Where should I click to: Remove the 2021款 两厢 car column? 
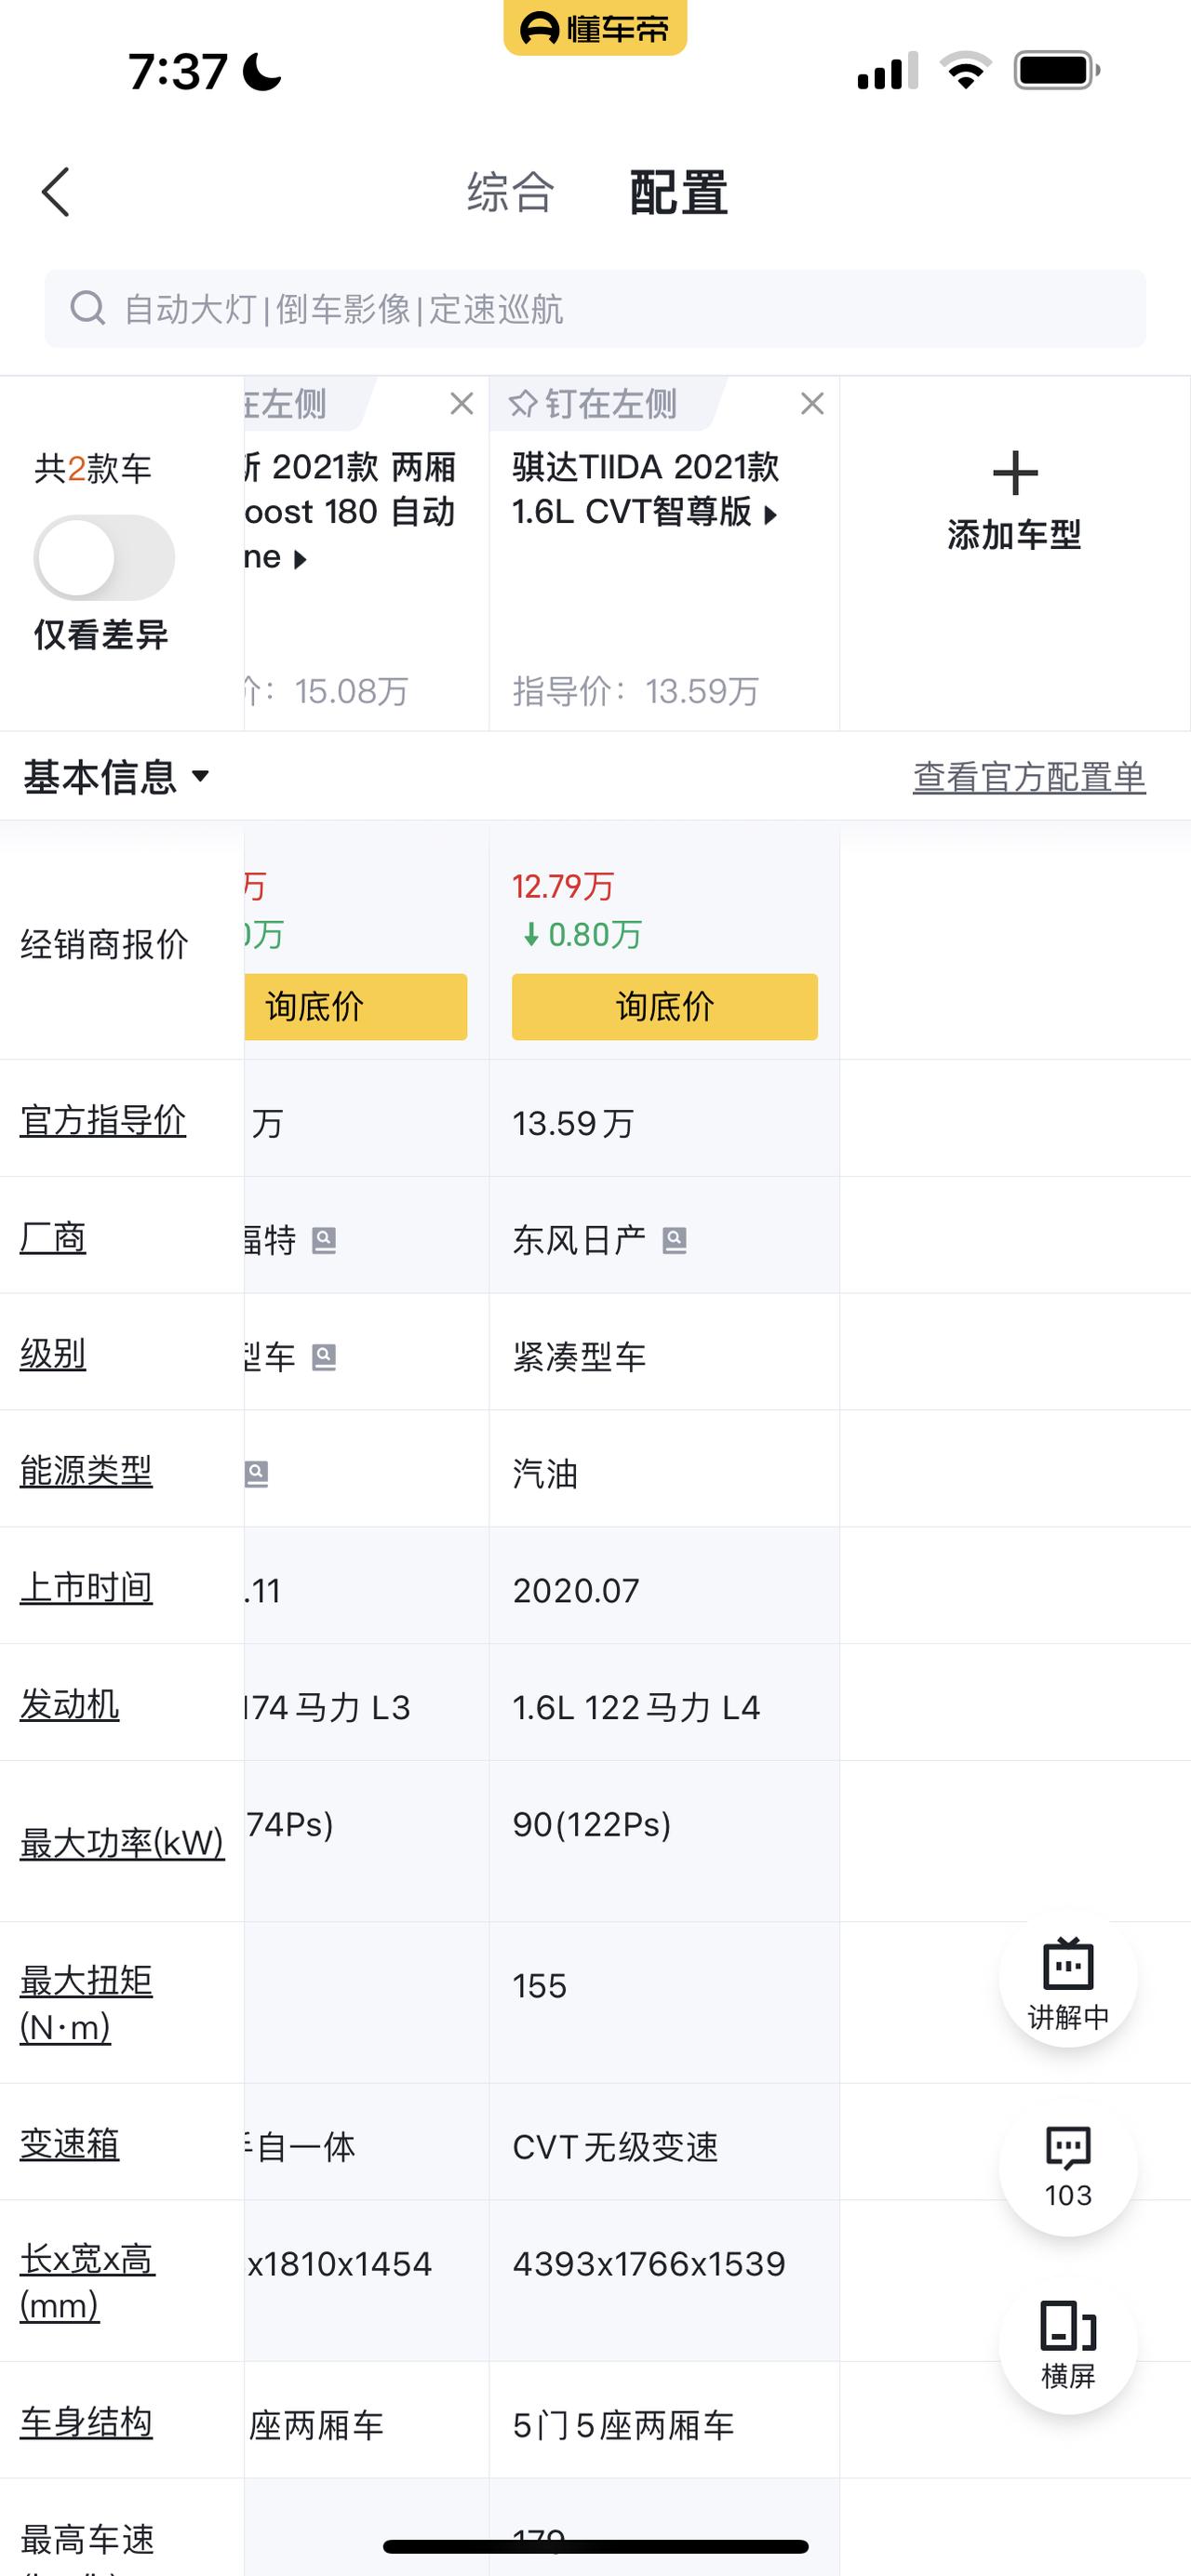[x=461, y=404]
